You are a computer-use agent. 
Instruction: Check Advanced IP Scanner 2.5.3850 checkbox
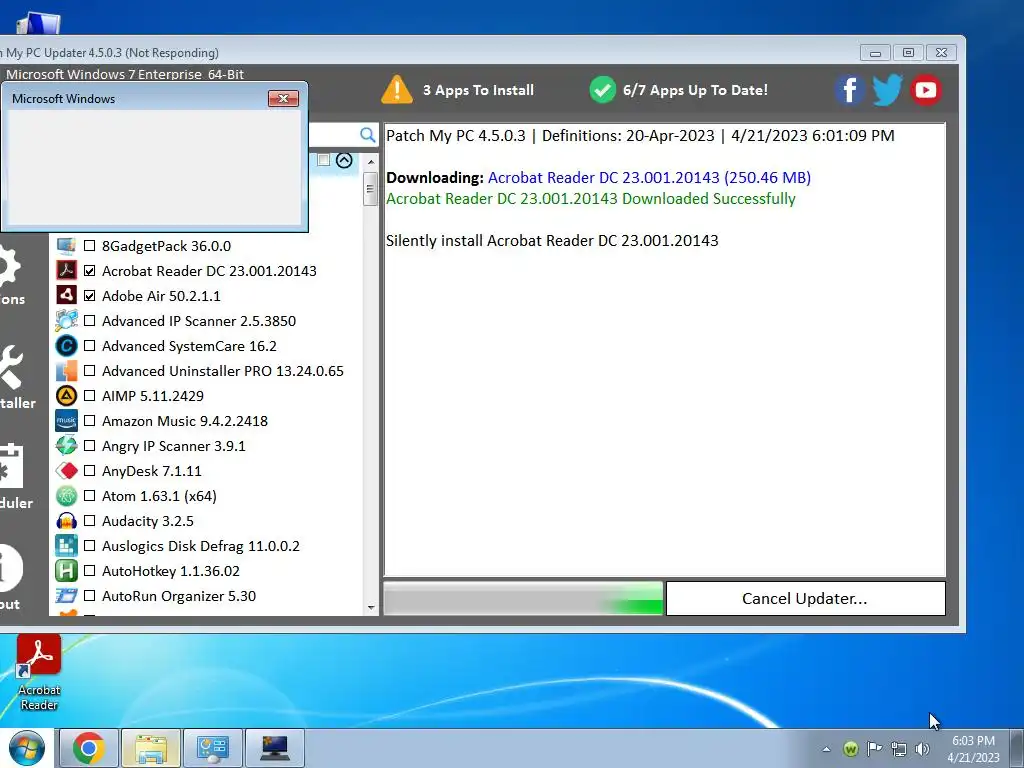89,321
